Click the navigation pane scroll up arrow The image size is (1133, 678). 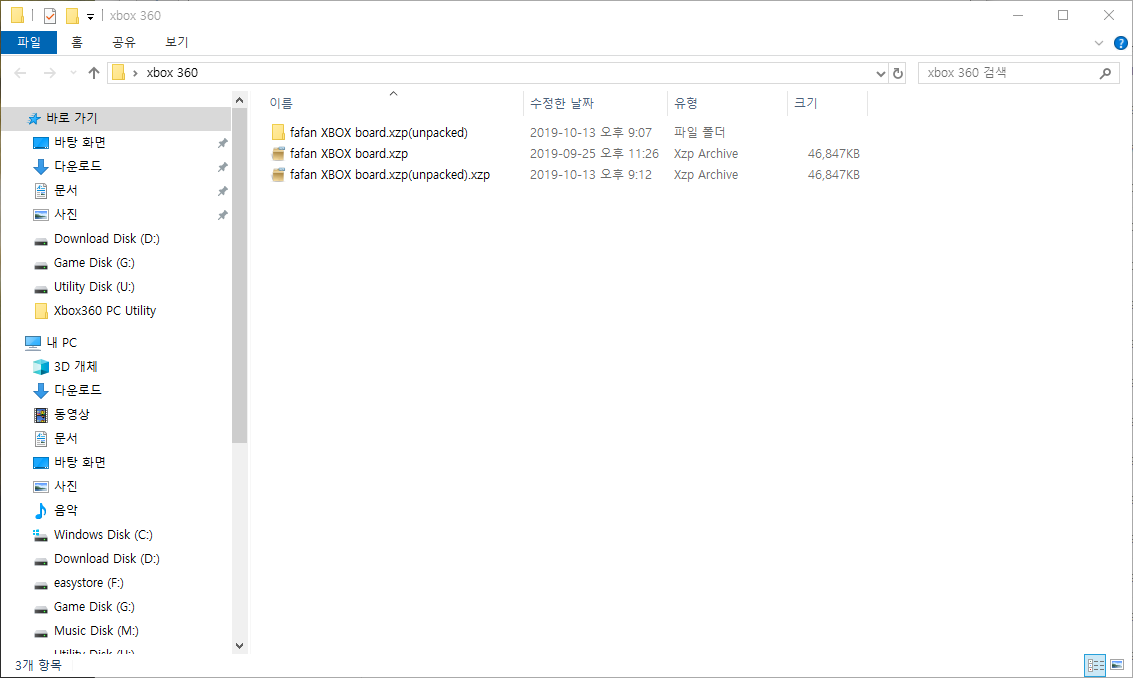[x=240, y=100]
